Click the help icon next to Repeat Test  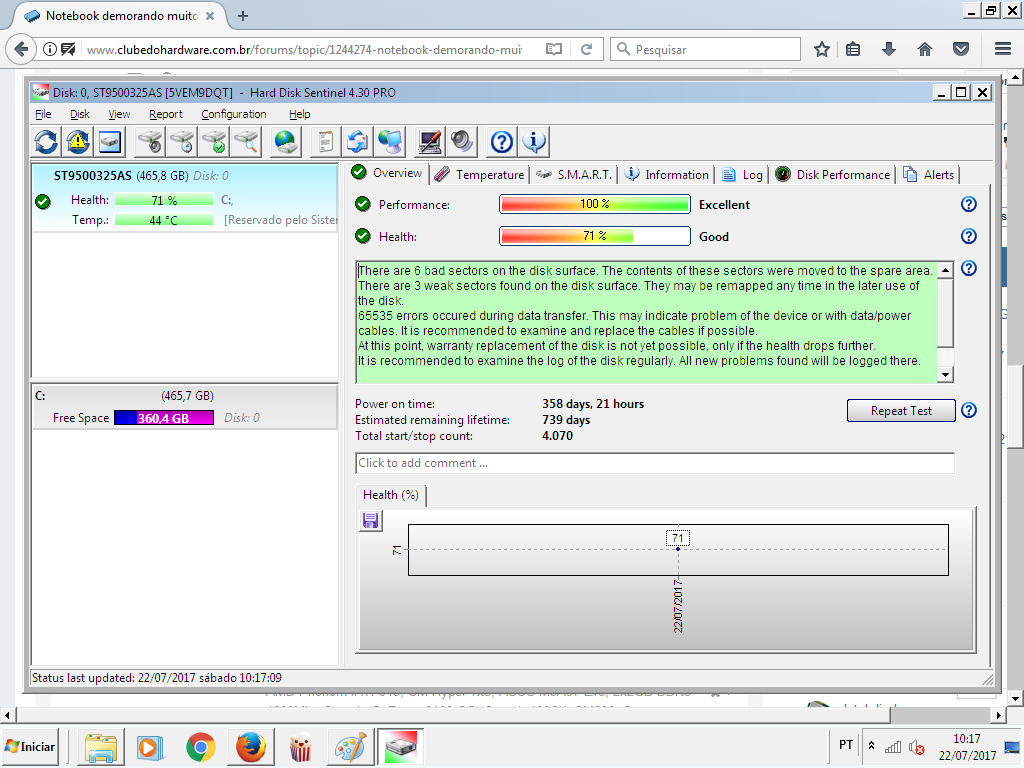tap(968, 410)
